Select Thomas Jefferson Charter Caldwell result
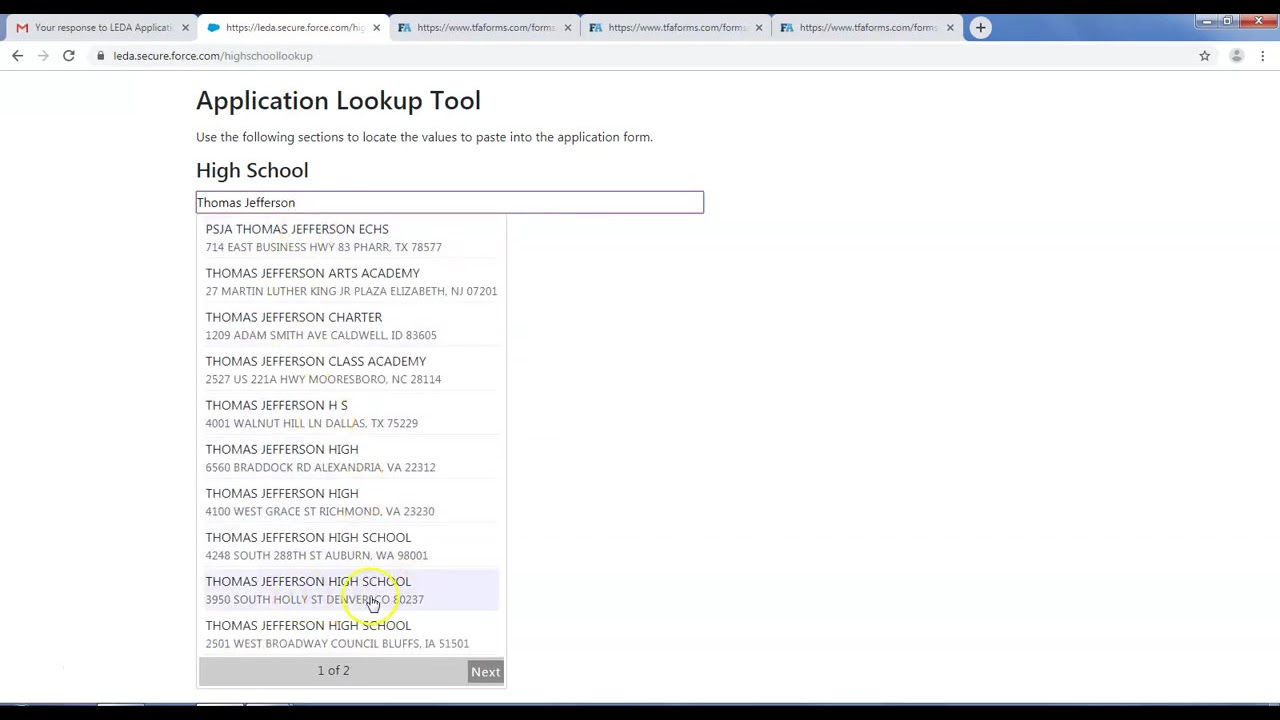The width and height of the screenshot is (1280, 720). click(x=351, y=326)
